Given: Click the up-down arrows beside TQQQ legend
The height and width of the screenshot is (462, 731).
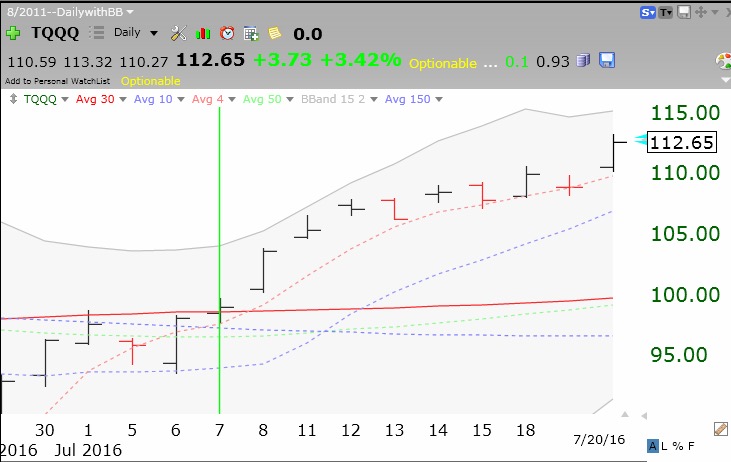Looking at the screenshot, I should (14, 99).
